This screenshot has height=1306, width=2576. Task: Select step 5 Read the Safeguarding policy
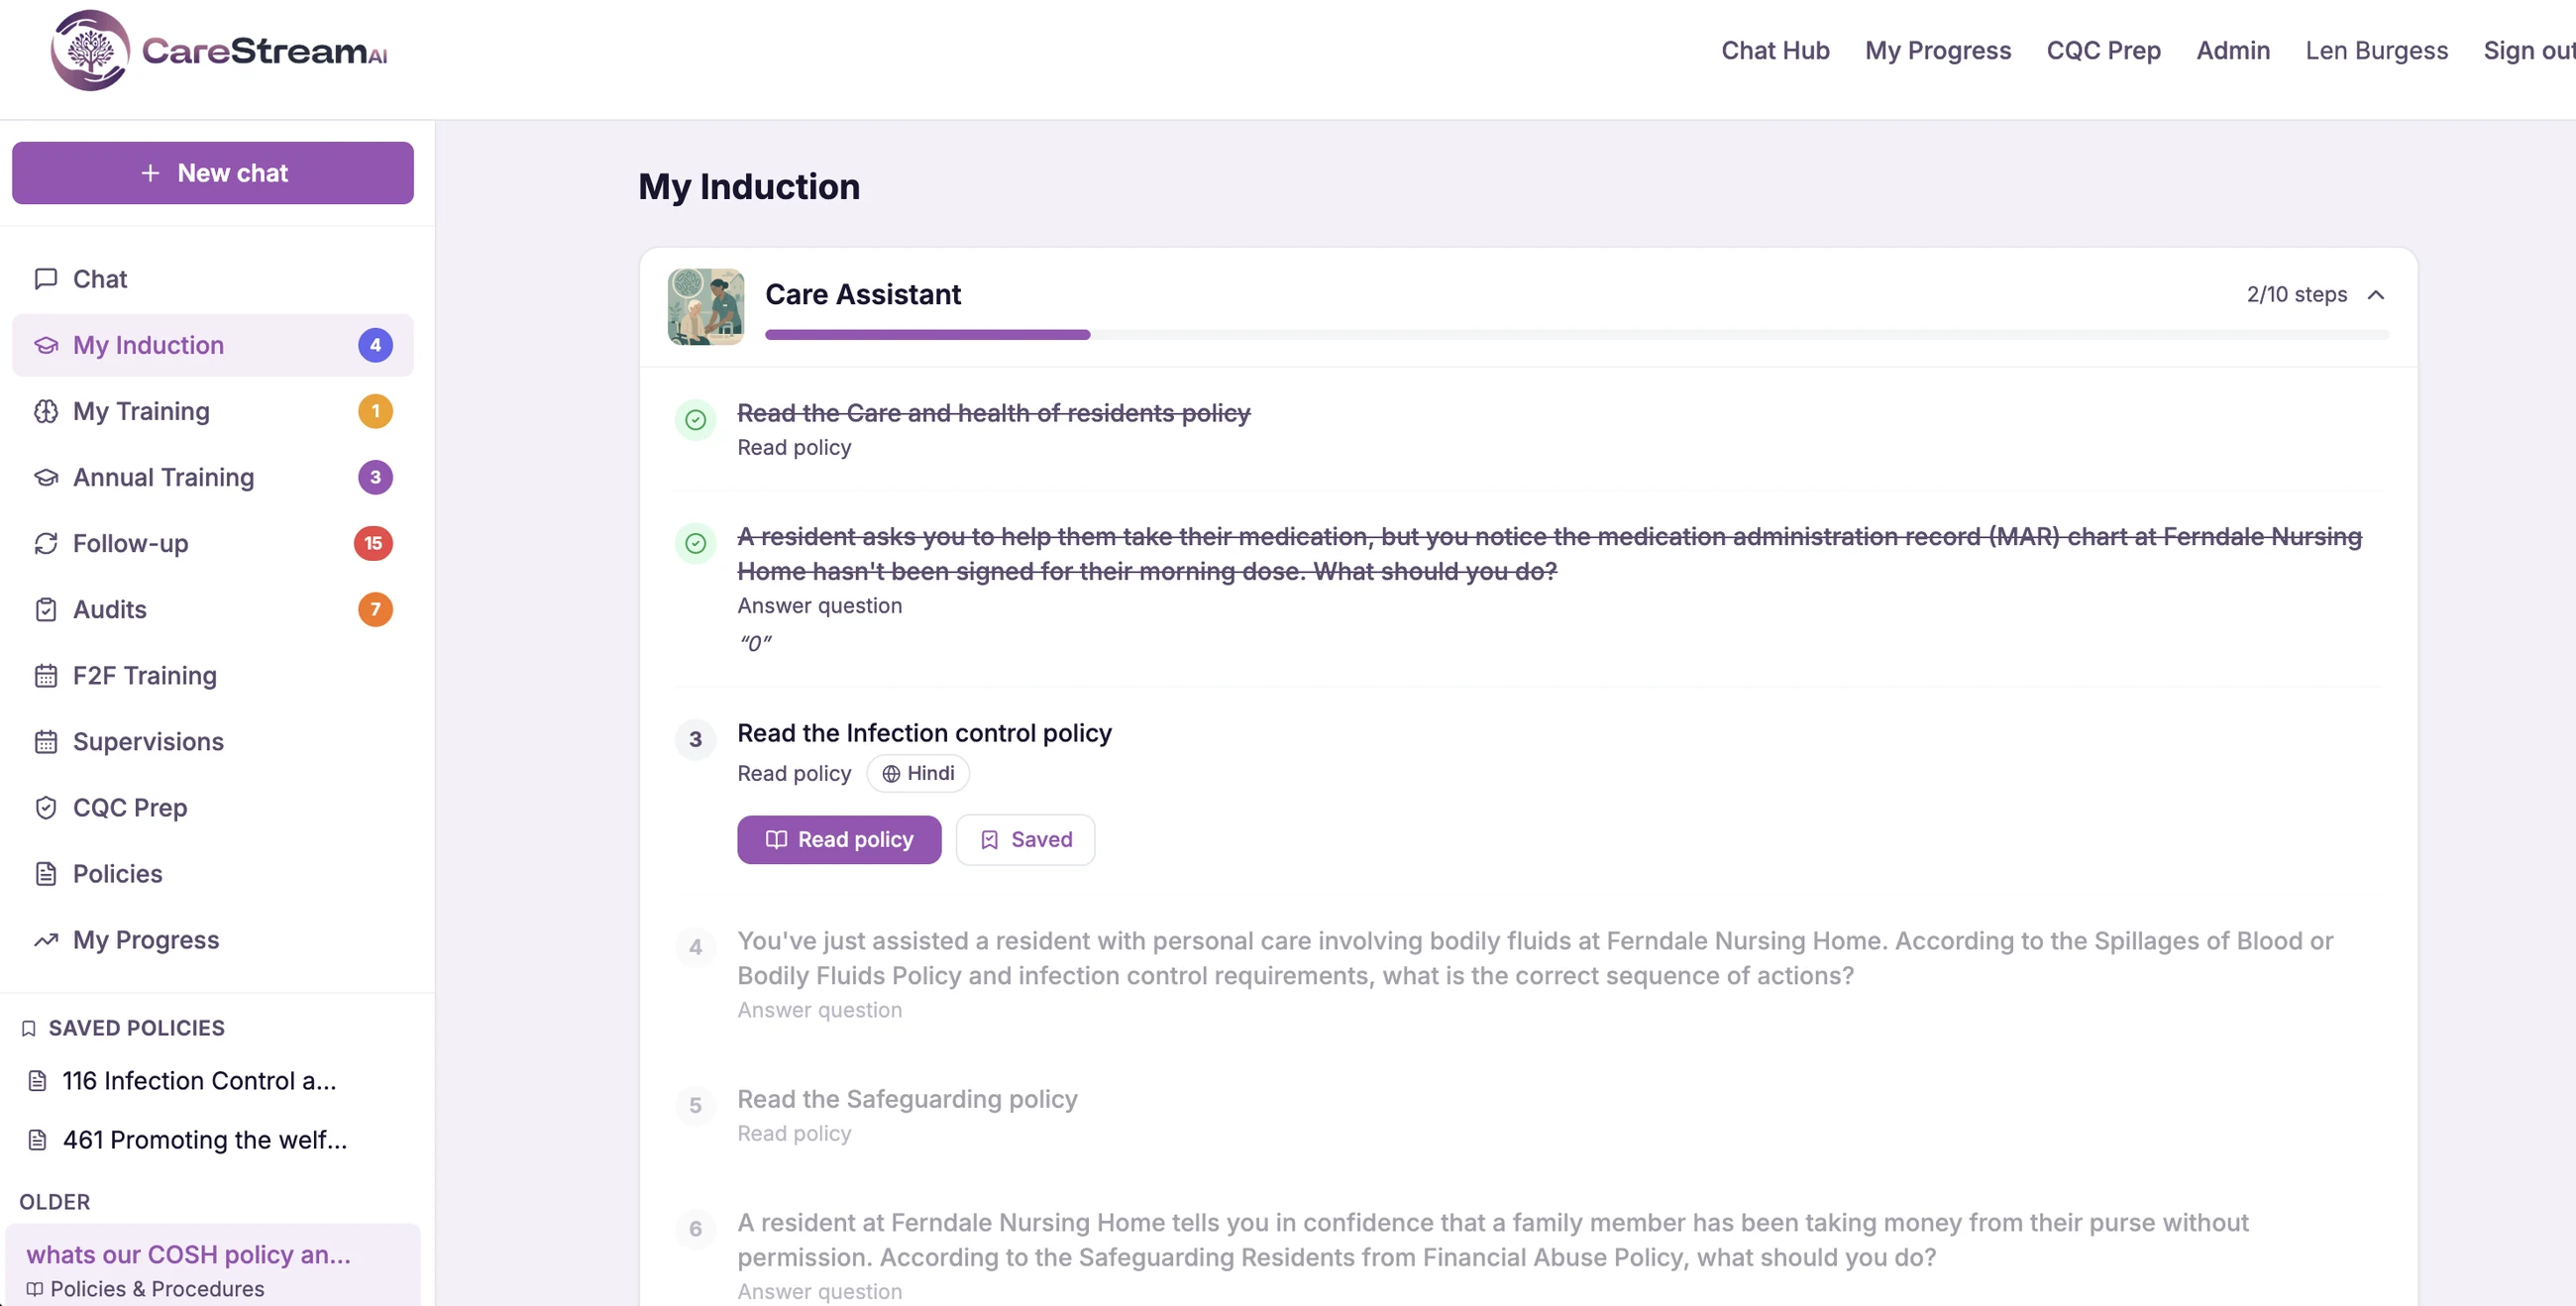[907, 1098]
